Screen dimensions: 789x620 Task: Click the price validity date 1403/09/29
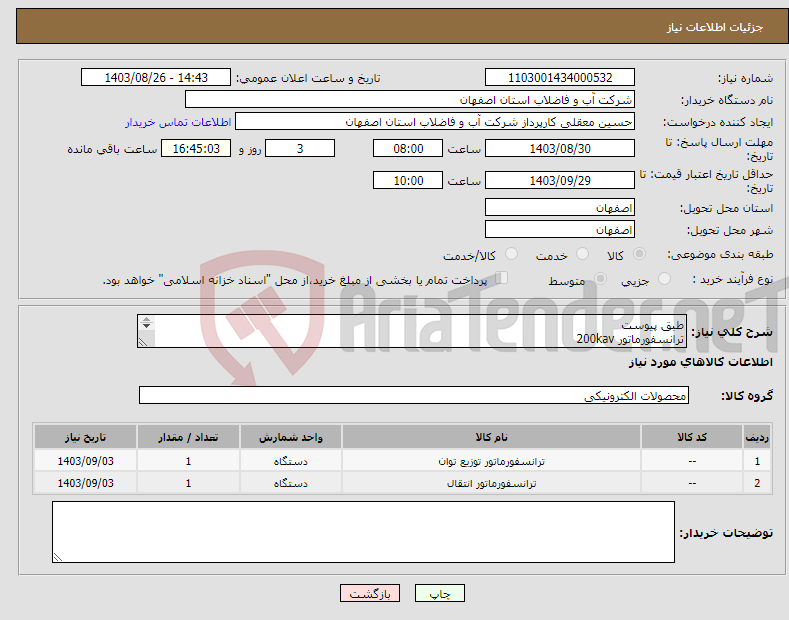[560, 180]
